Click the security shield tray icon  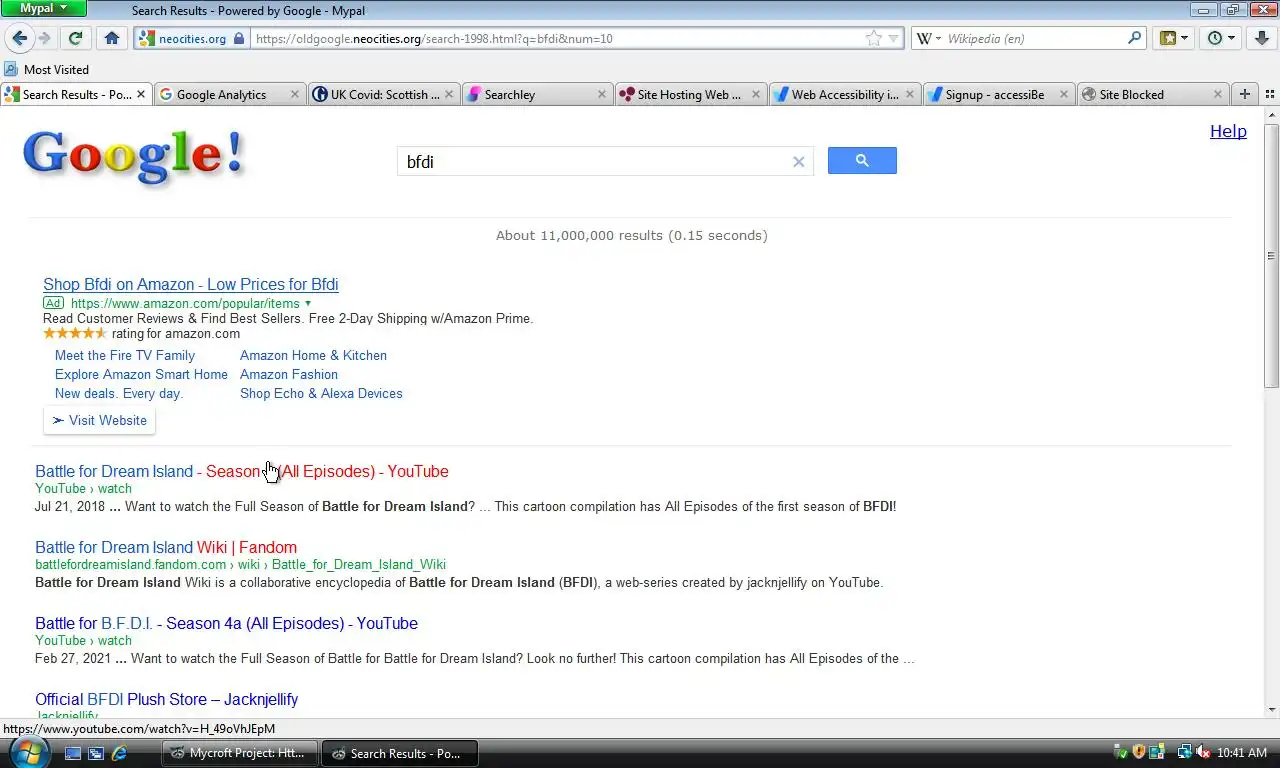tap(1138, 752)
